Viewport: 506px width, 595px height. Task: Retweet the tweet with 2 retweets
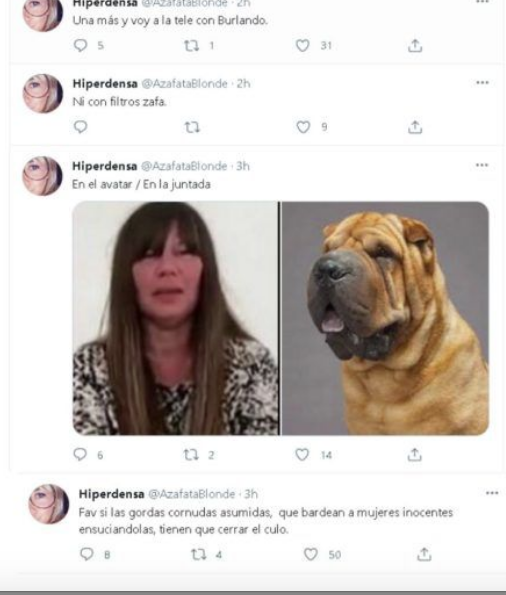point(191,454)
